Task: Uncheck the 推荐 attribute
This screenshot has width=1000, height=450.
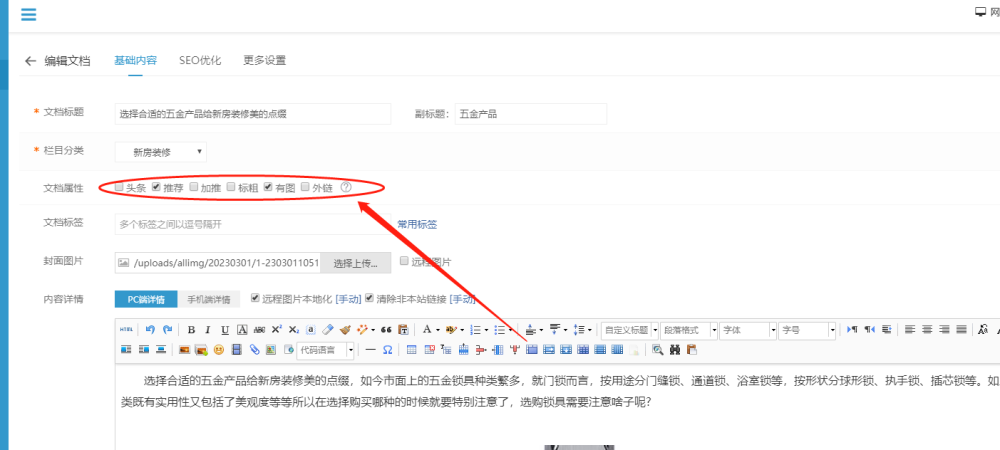Action: tap(156, 187)
